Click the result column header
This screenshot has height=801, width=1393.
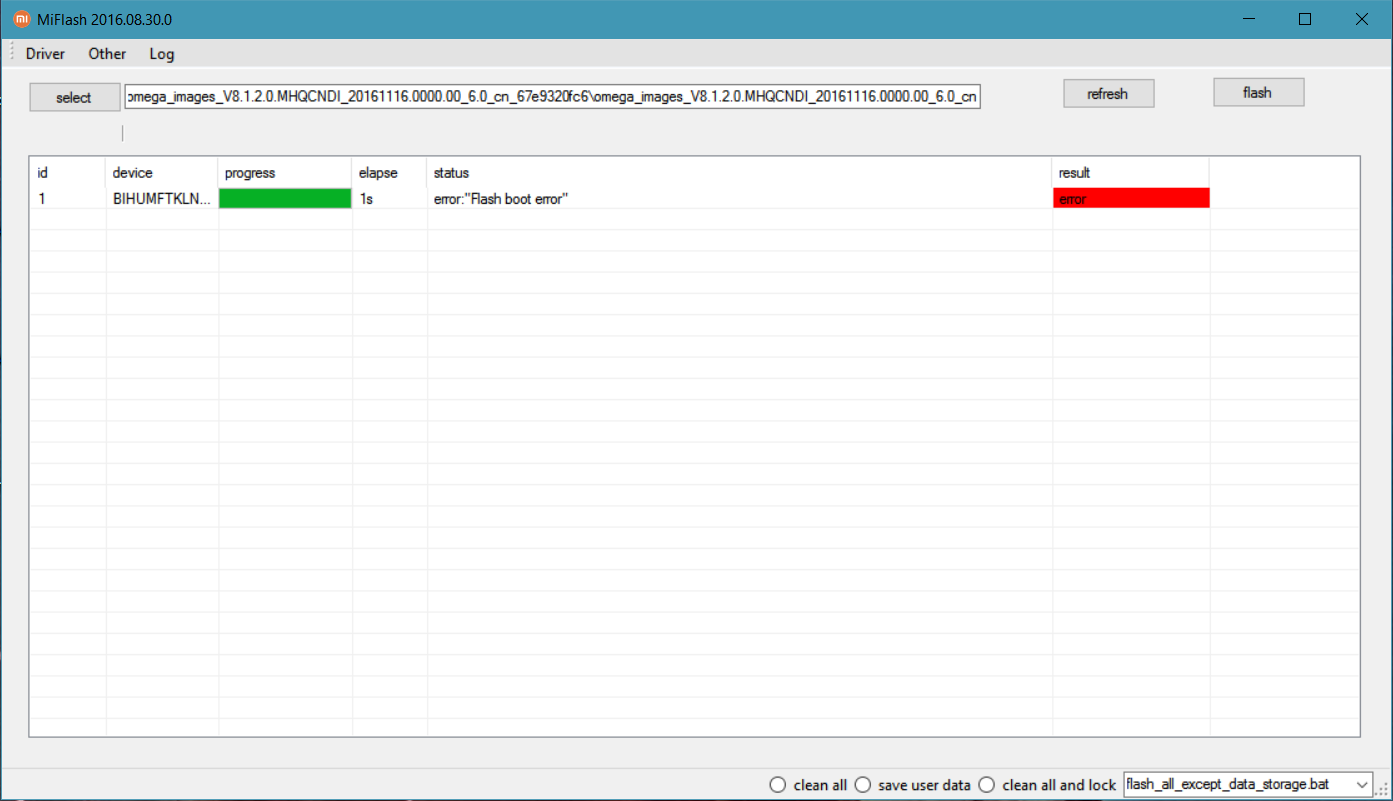coord(1131,173)
